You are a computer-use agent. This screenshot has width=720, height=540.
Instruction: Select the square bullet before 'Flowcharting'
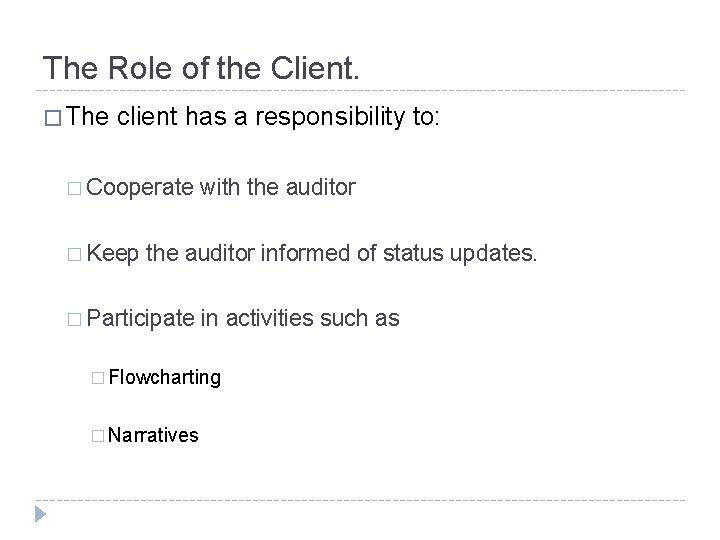97,378
